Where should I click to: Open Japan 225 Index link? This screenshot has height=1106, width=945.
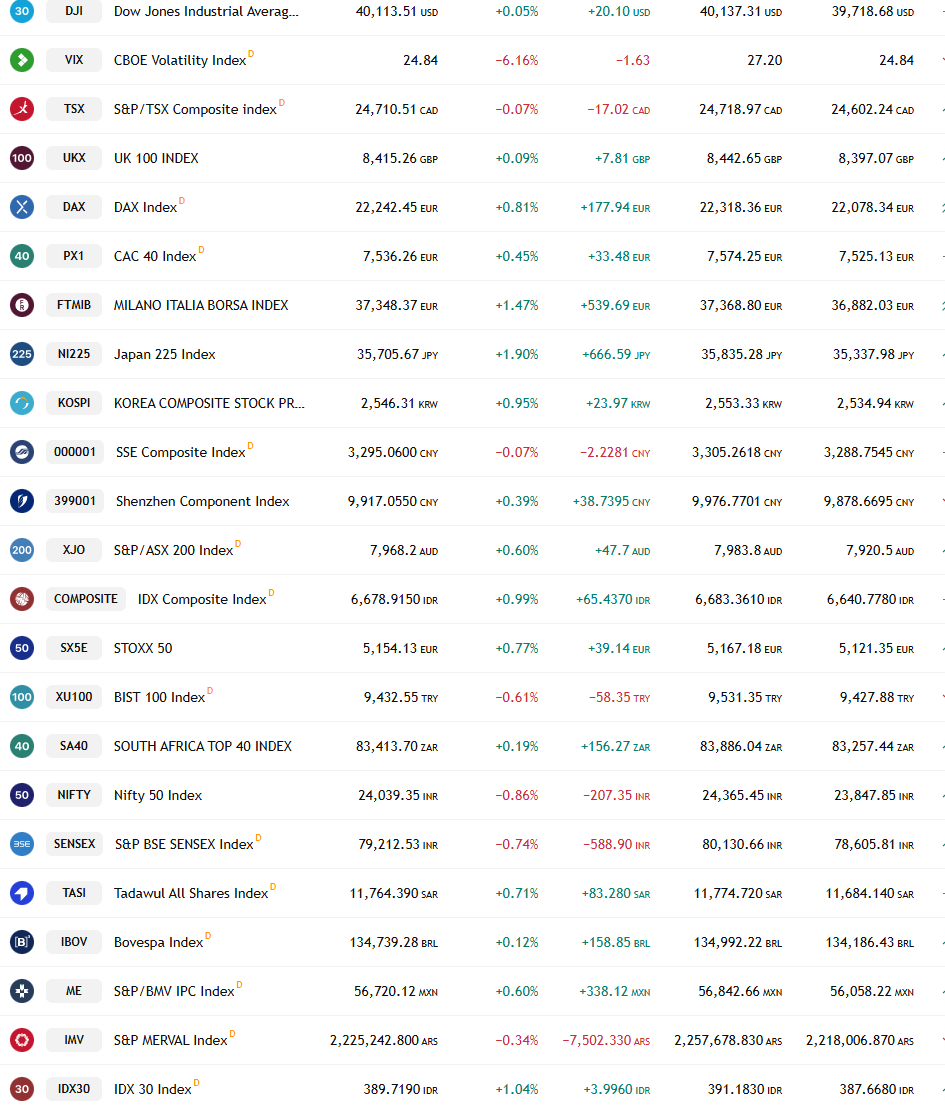[x=164, y=355]
